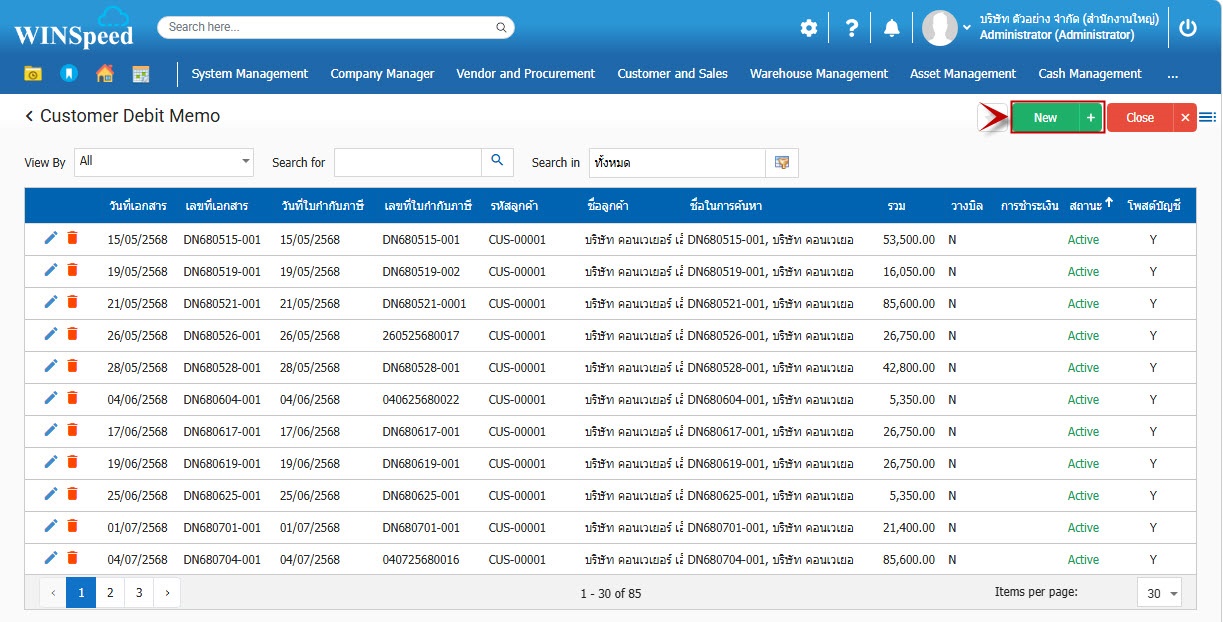1223x622 pixels.
Task: Click the blue bookmark icon
Action: [x=68, y=74]
